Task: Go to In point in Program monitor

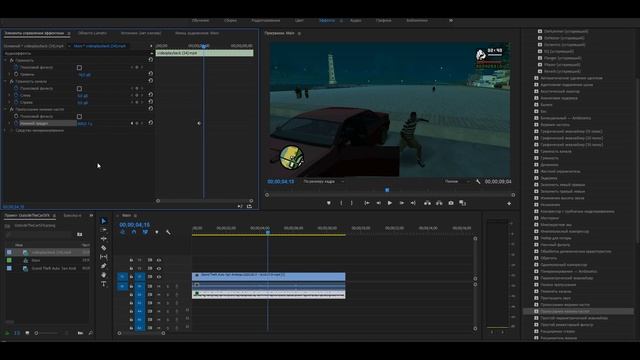Action: point(367,203)
